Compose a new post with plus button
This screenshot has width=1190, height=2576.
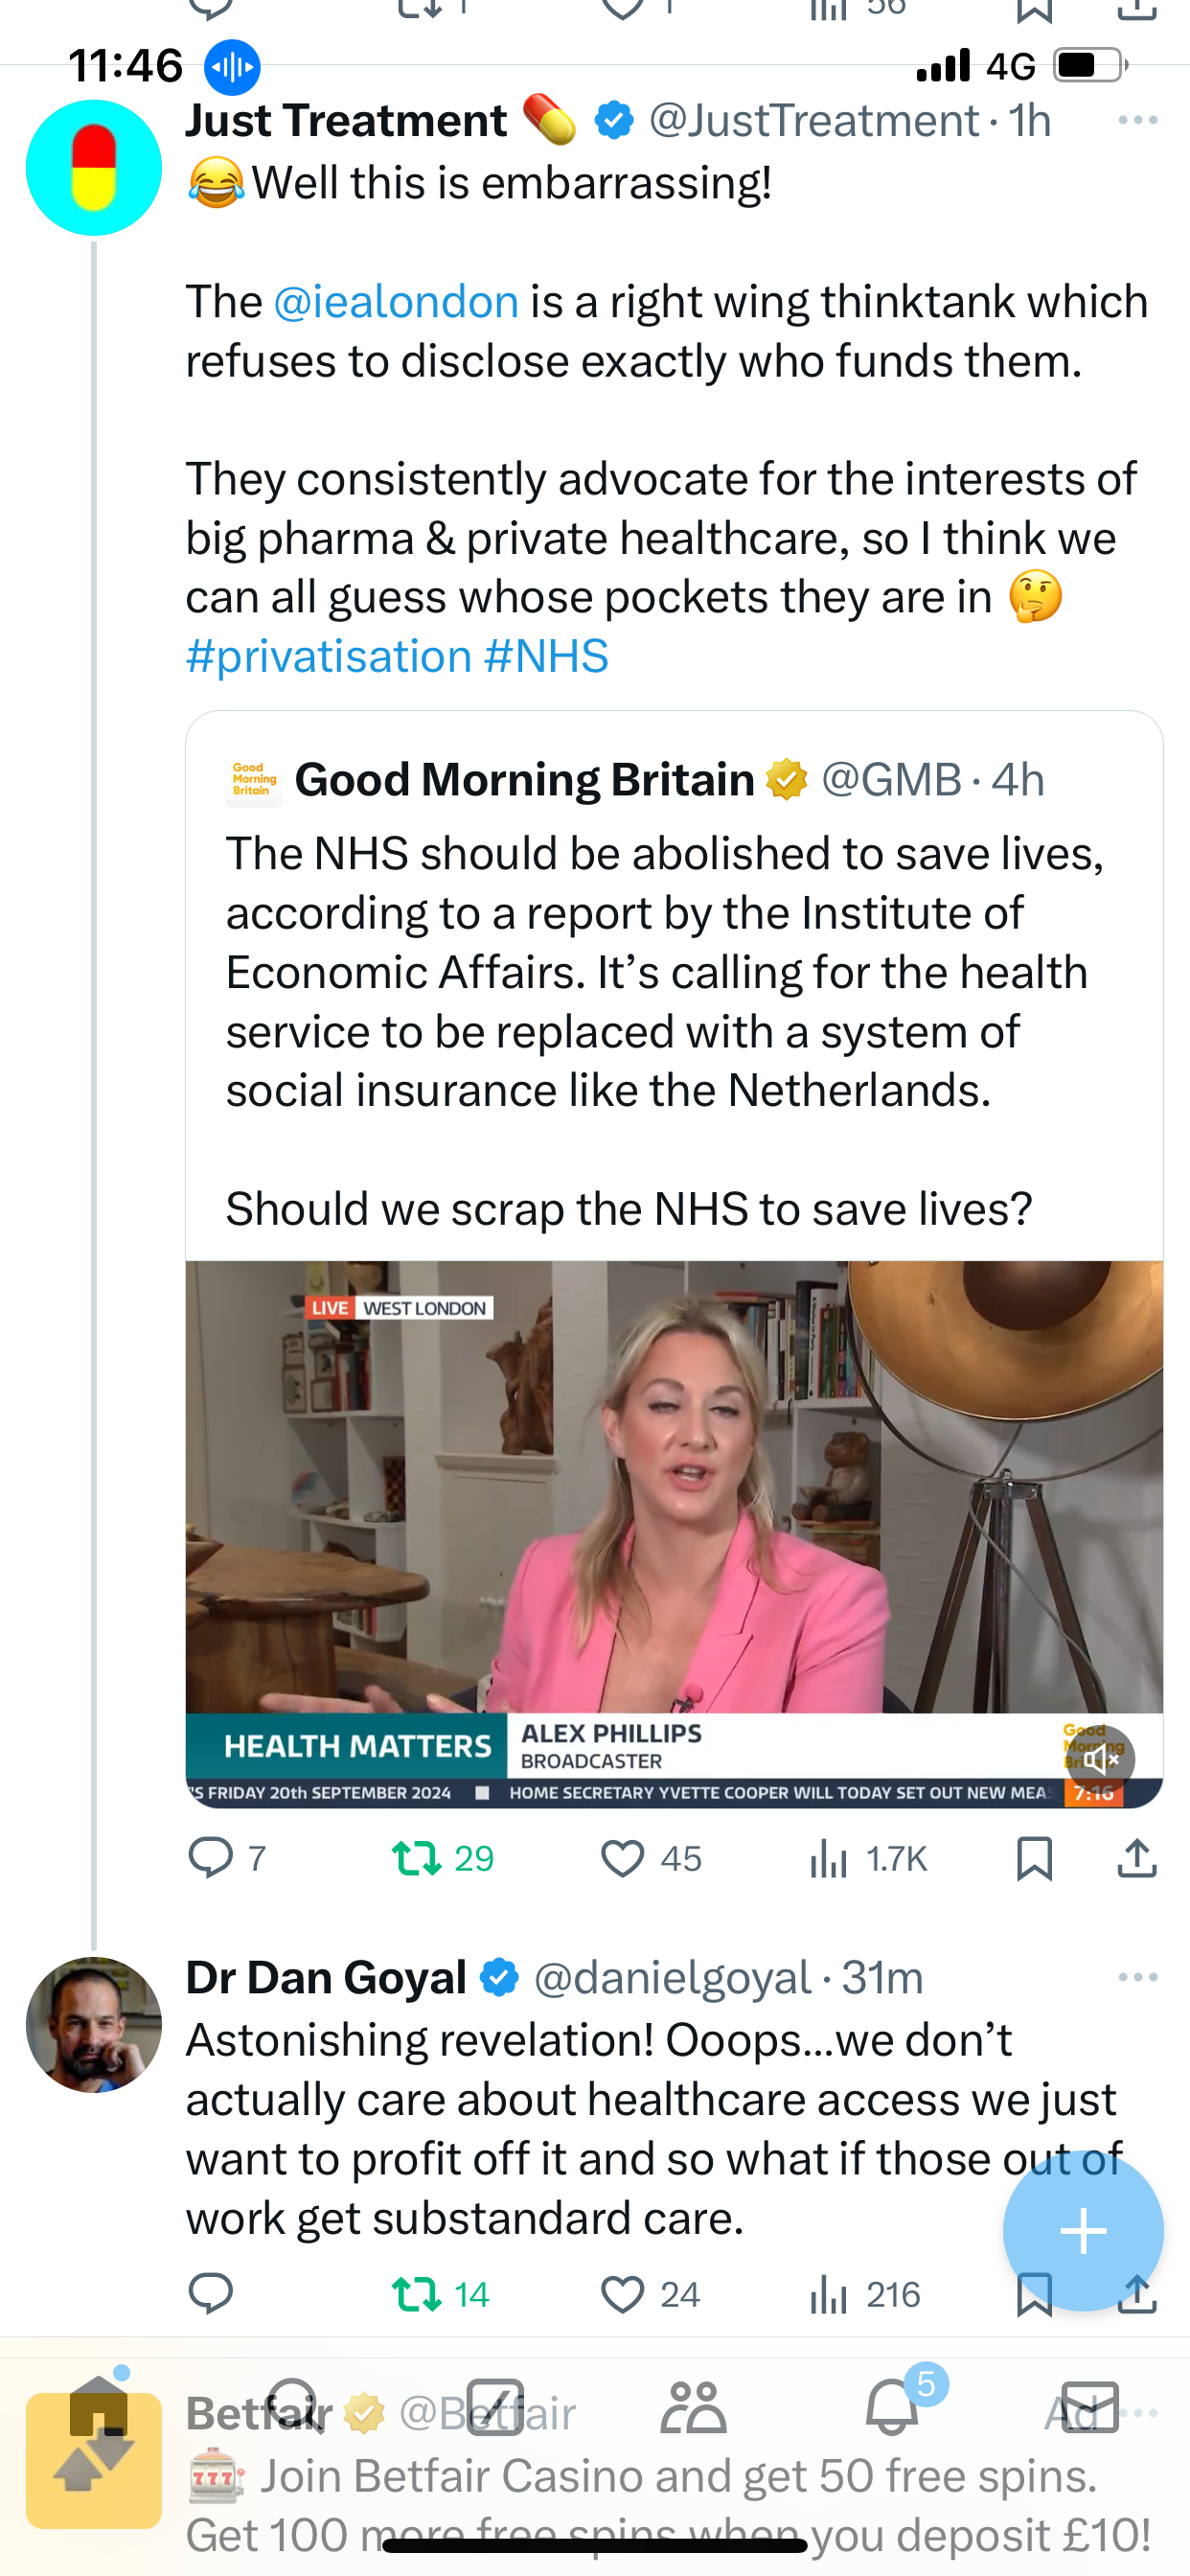click(1083, 2231)
